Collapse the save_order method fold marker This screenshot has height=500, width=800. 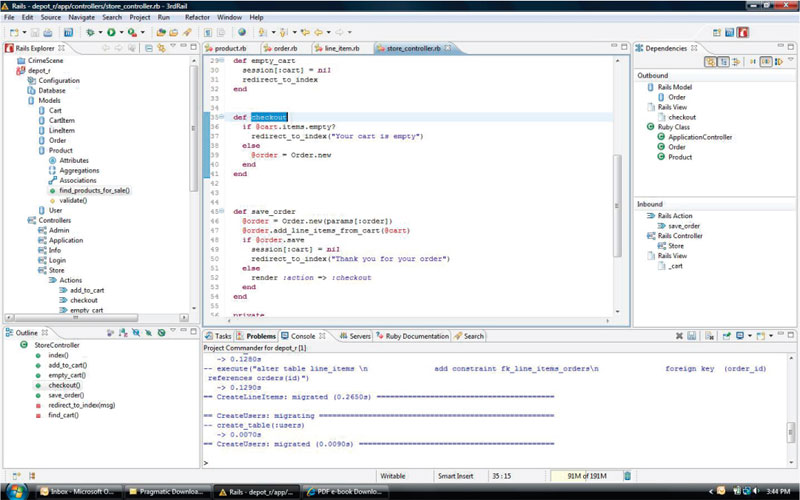[x=222, y=211]
